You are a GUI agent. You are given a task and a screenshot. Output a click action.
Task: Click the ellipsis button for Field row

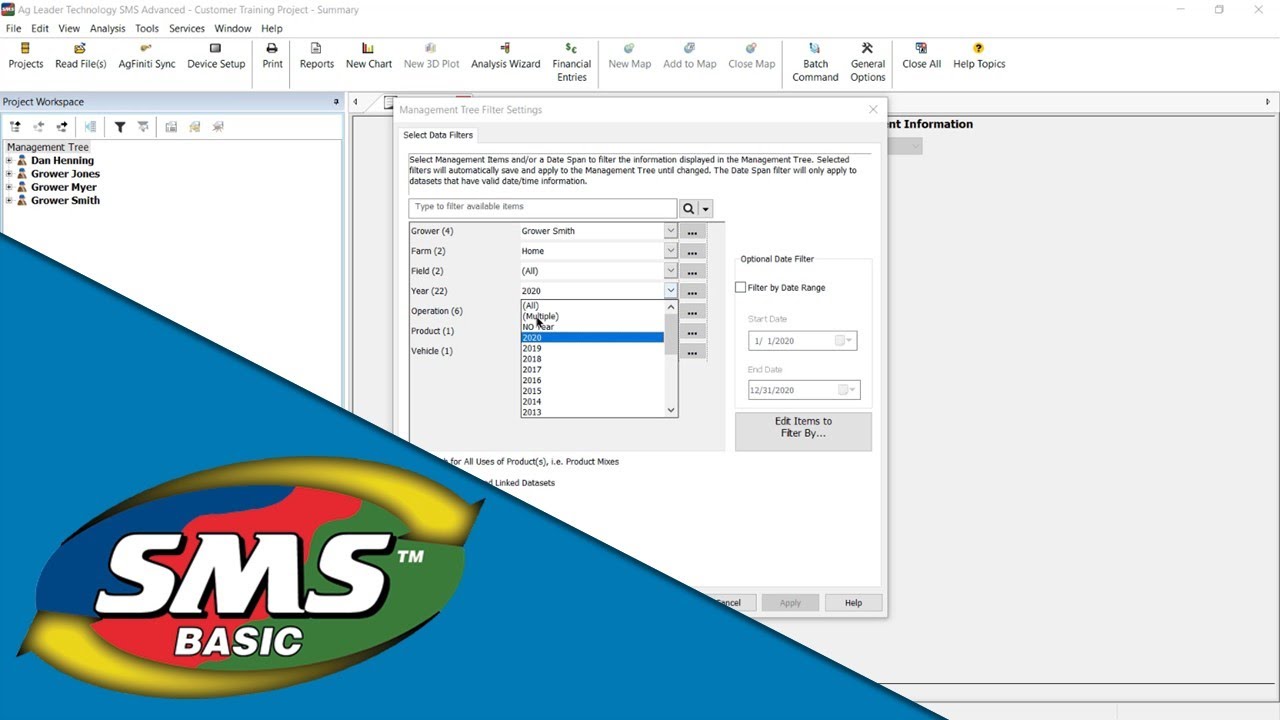(692, 272)
